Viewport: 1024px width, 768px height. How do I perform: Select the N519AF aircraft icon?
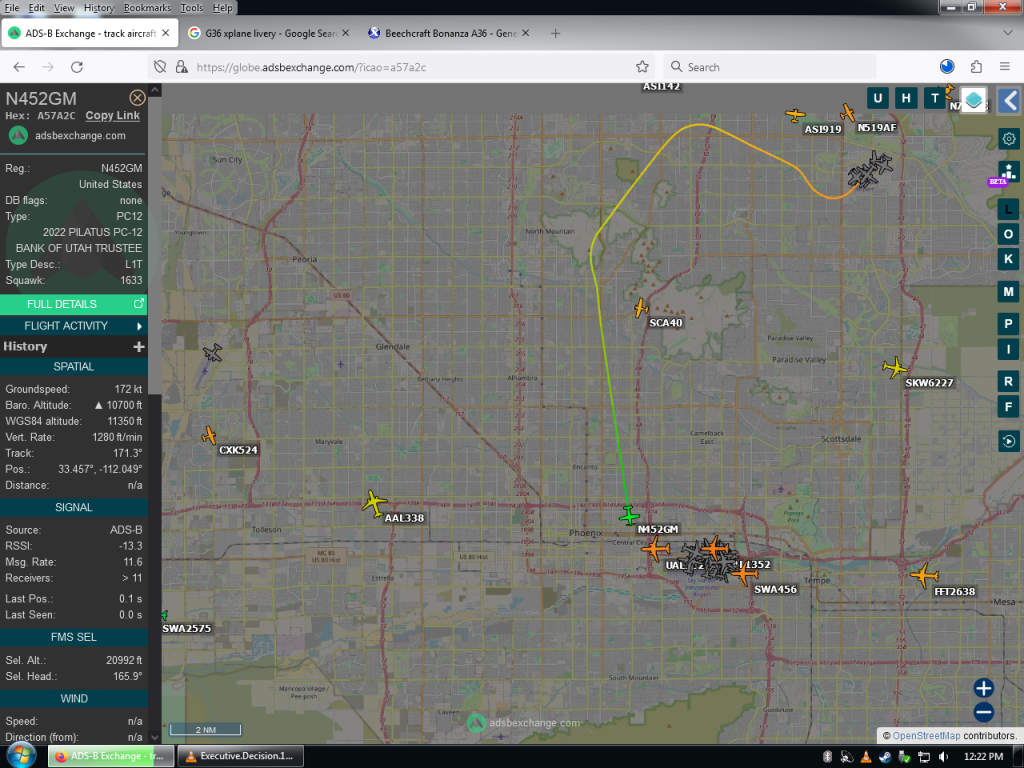point(848,113)
